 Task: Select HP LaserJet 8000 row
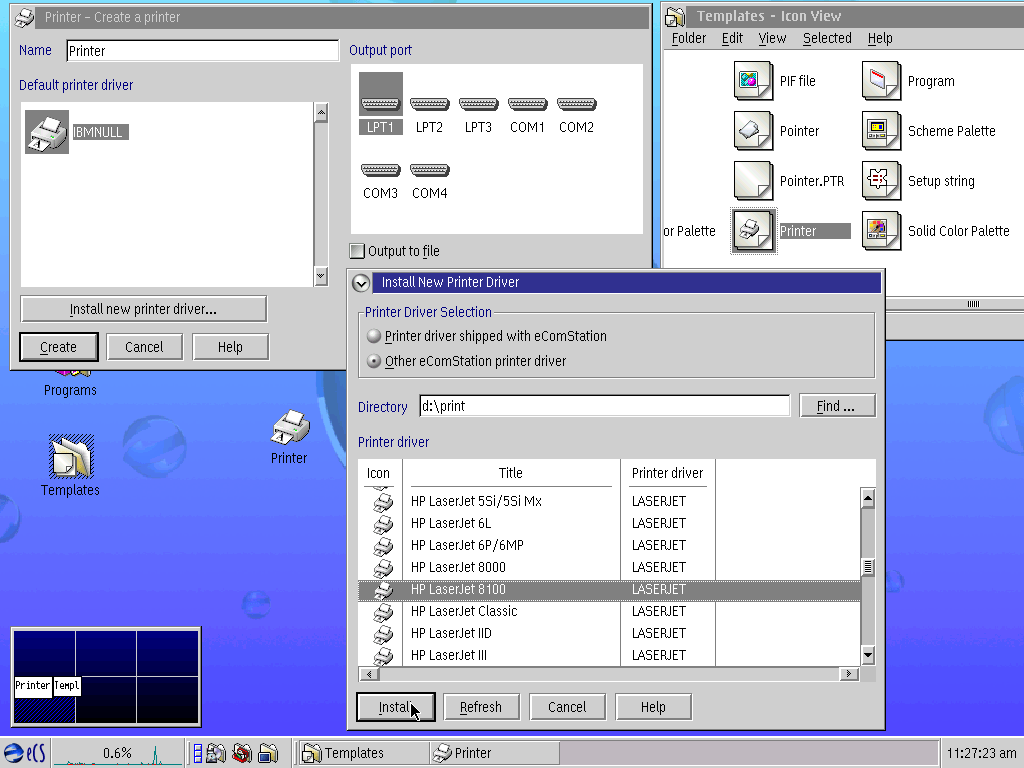pyautogui.click(x=609, y=568)
